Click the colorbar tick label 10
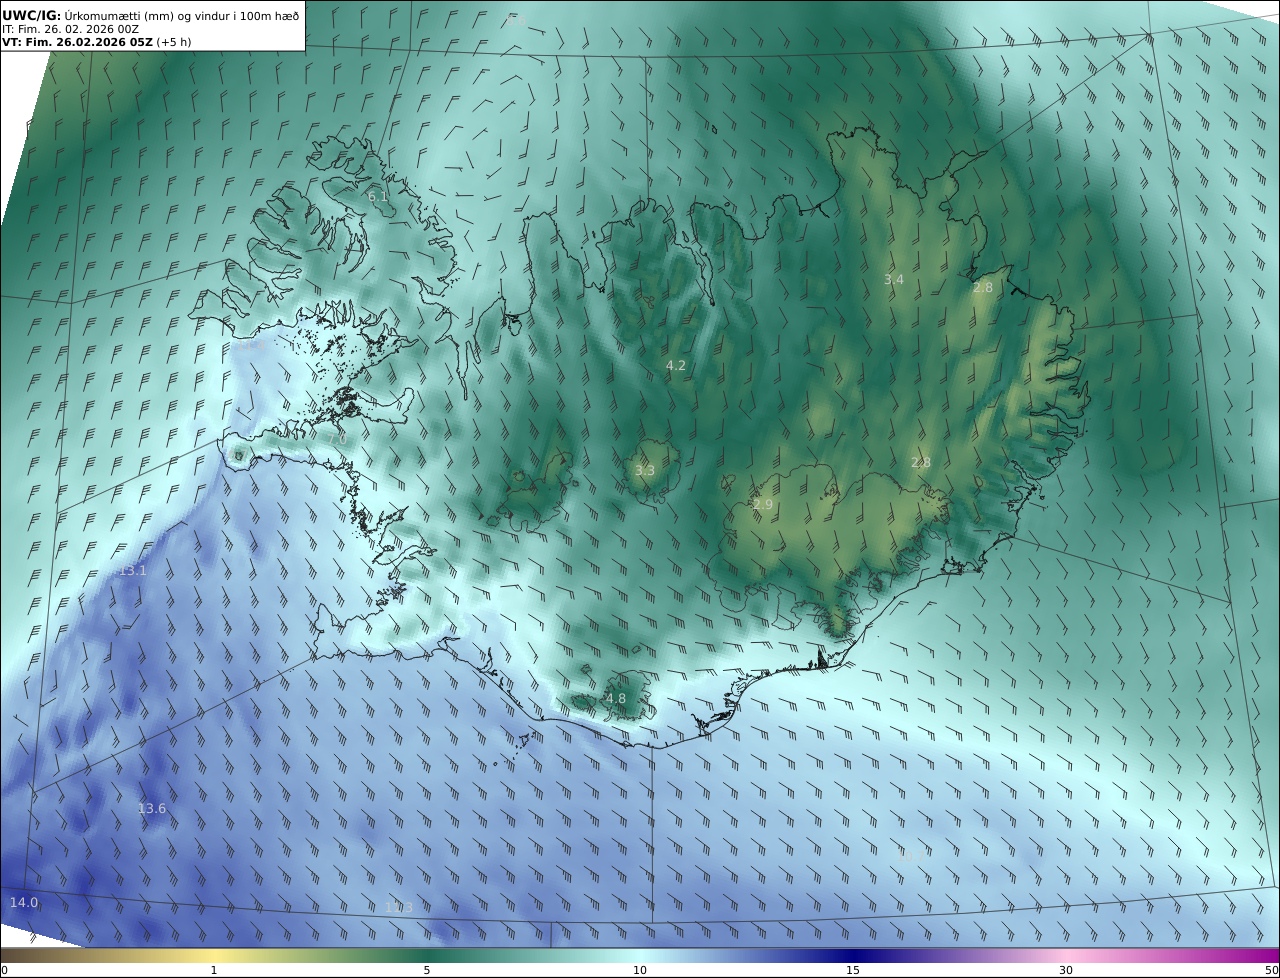1280x978 pixels. tap(640, 970)
